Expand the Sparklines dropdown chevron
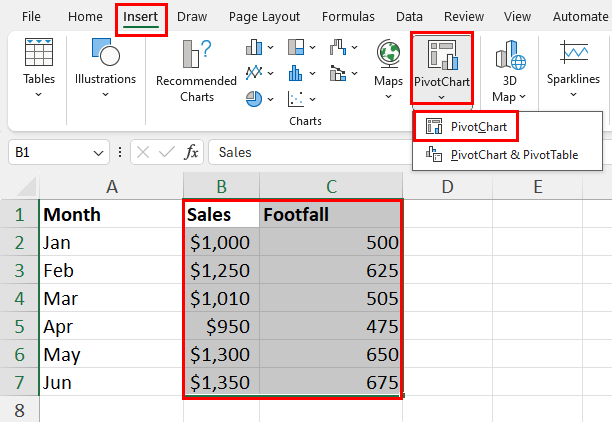 (573, 94)
